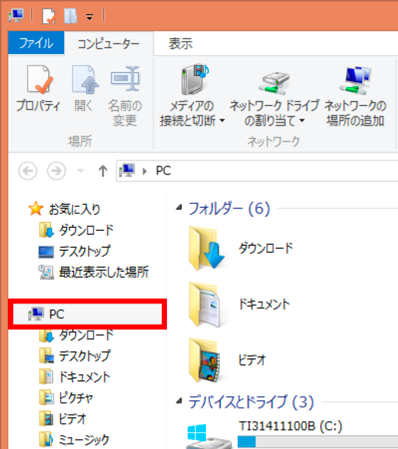
Task: Collapse the デバイスとドライブ (3) group
Action: coord(179,400)
